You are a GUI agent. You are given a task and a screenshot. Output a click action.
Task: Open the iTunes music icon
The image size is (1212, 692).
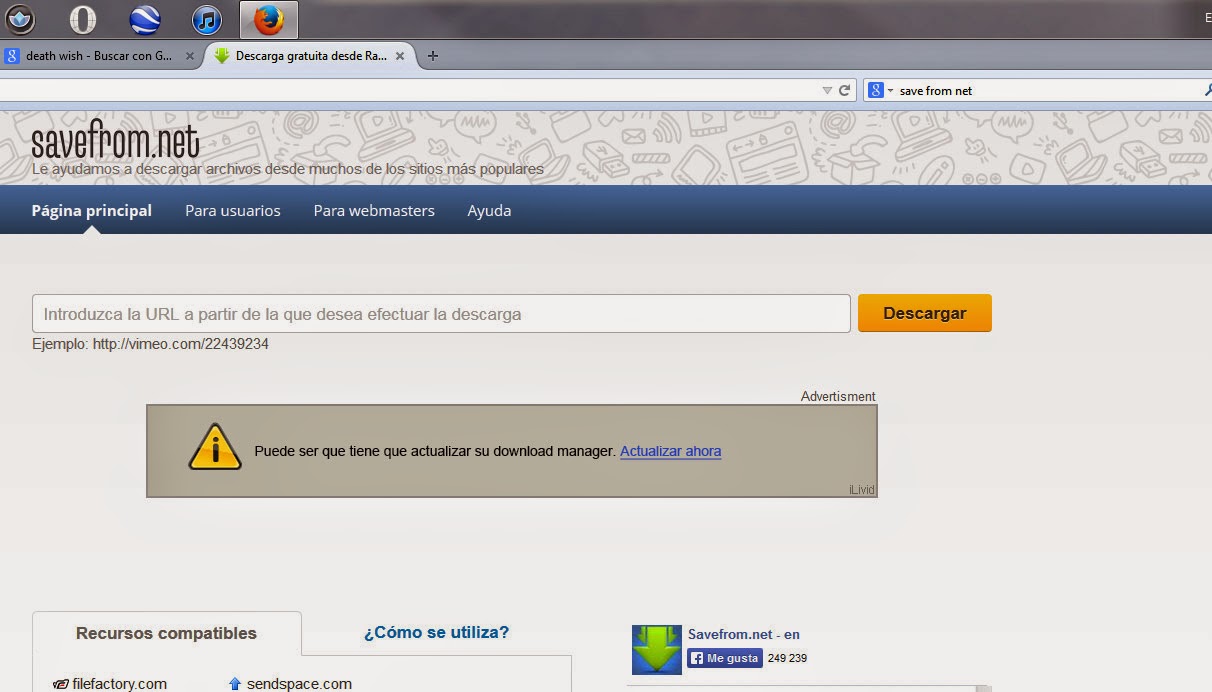pyautogui.click(x=207, y=19)
